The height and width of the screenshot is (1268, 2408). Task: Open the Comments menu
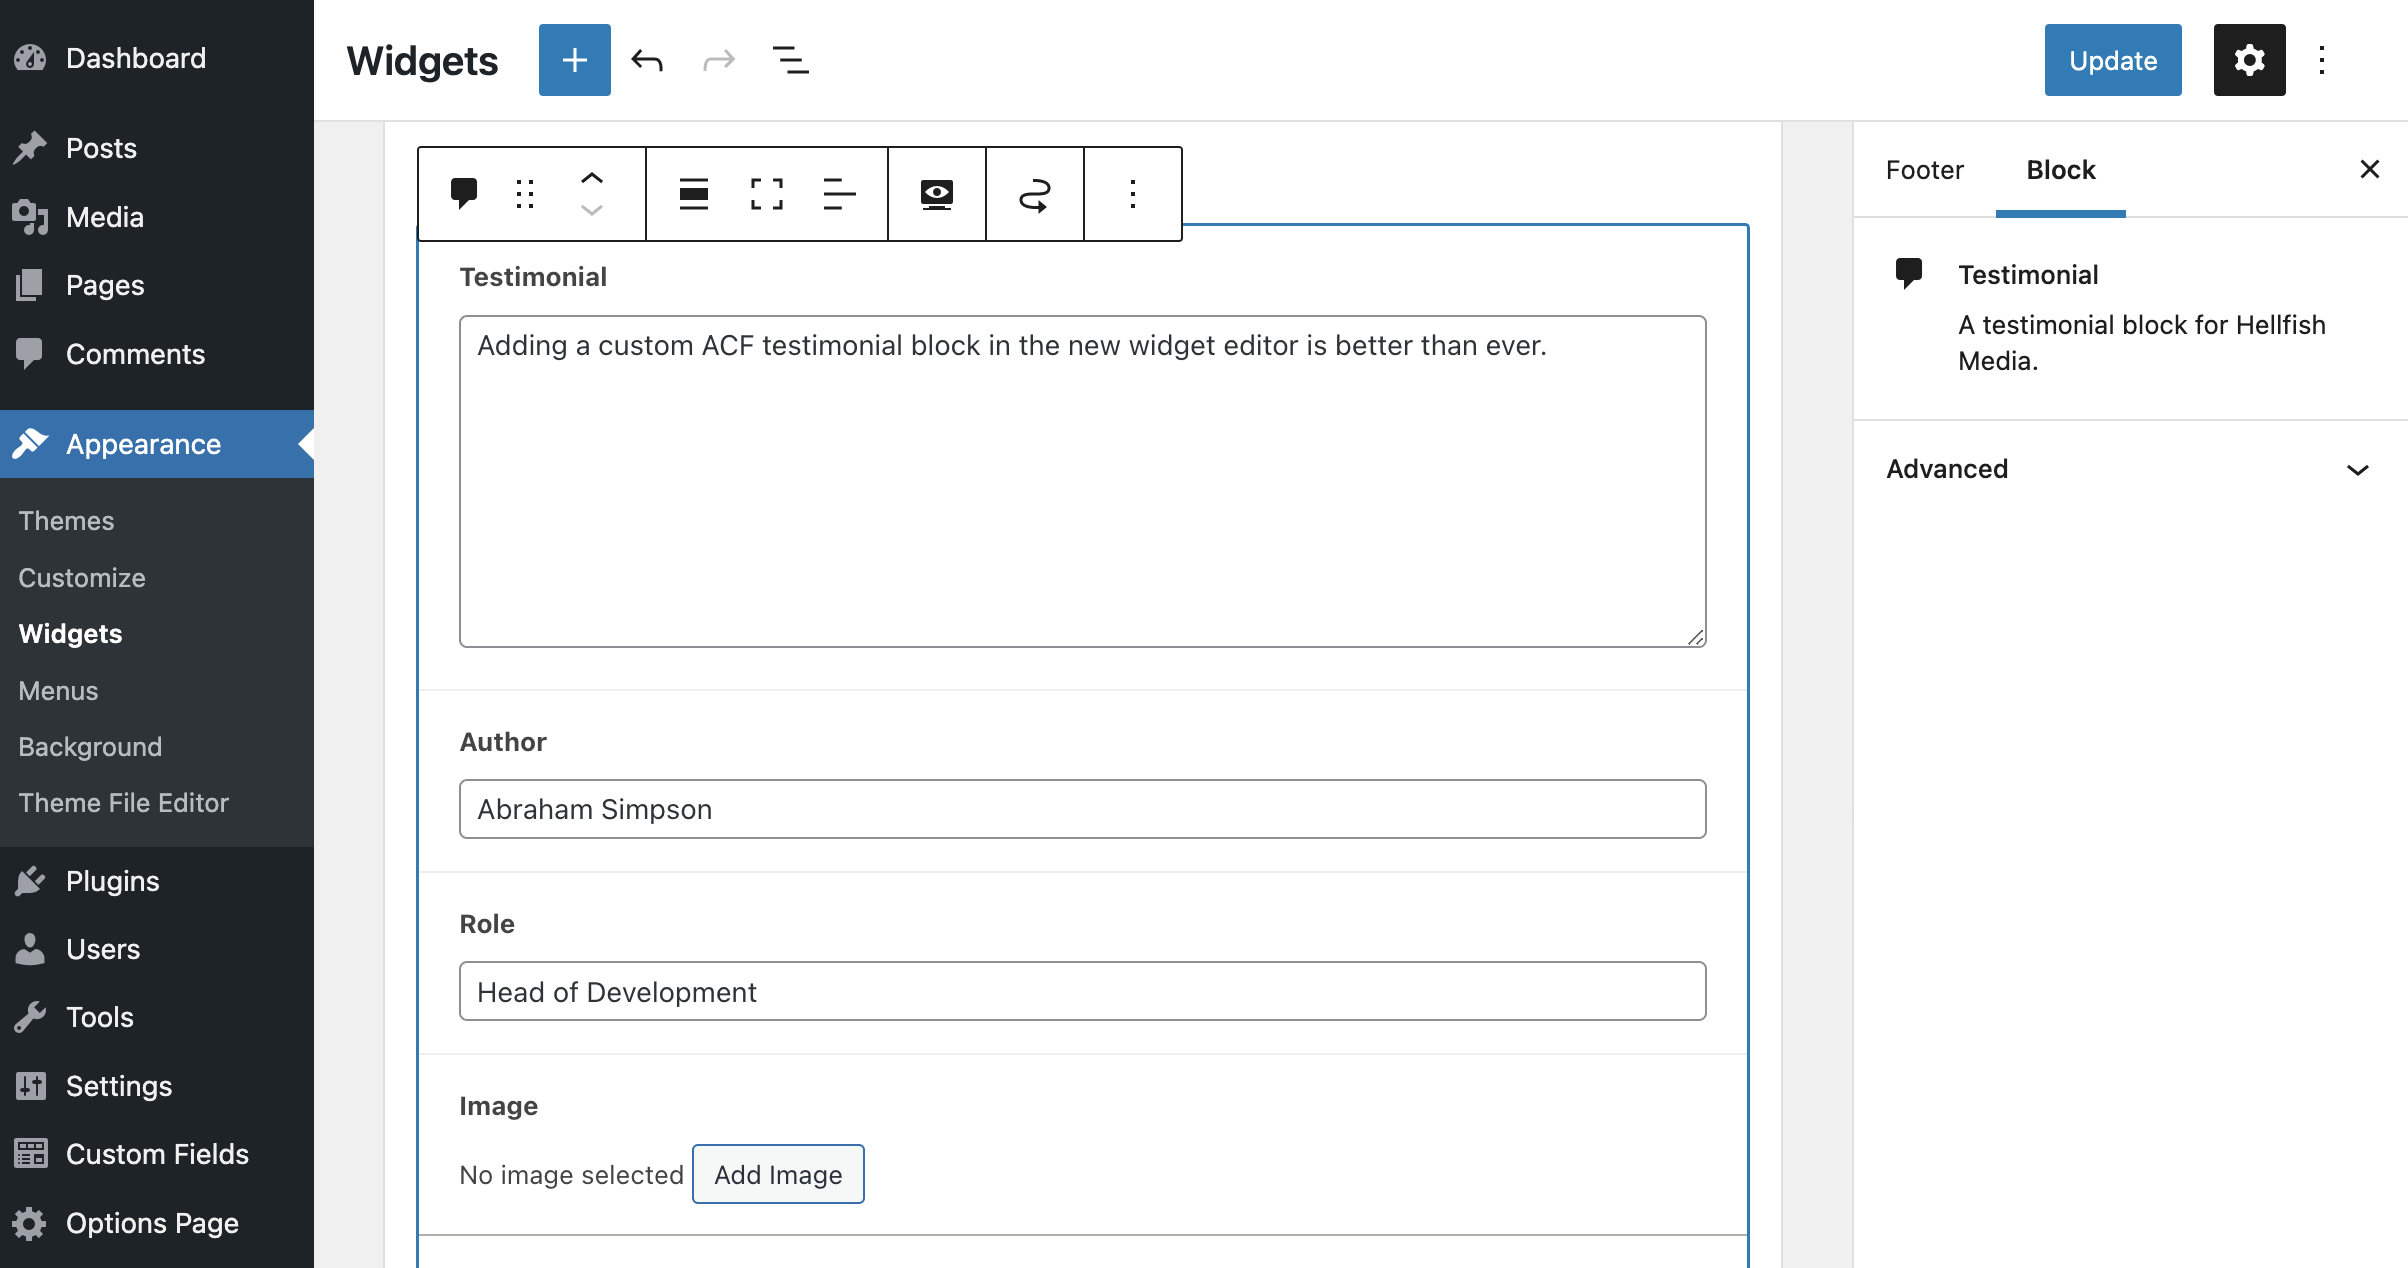(x=157, y=354)
